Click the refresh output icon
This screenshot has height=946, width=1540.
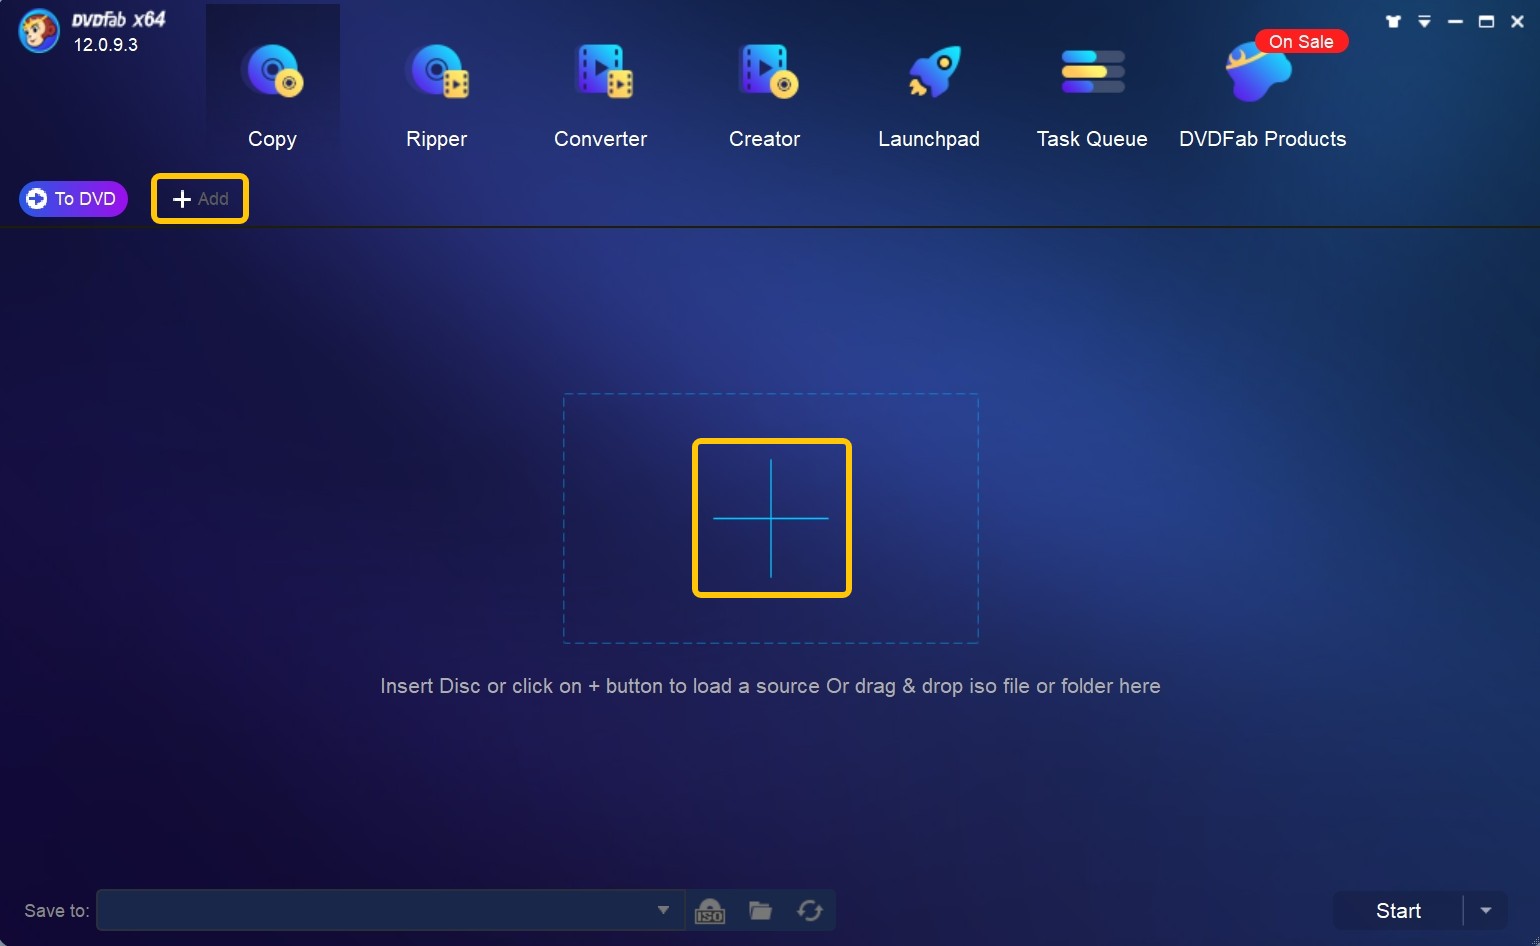click(810, 911)
